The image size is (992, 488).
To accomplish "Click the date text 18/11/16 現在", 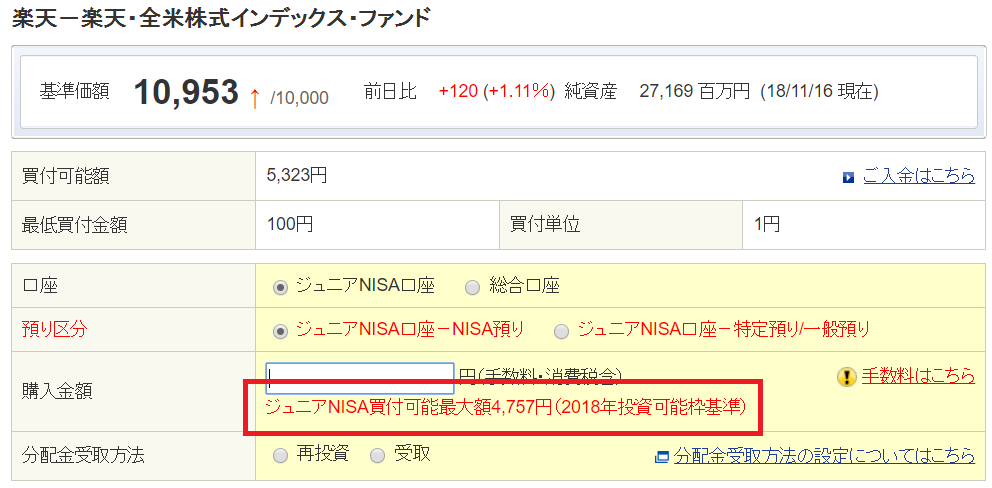I will point(819,92).
